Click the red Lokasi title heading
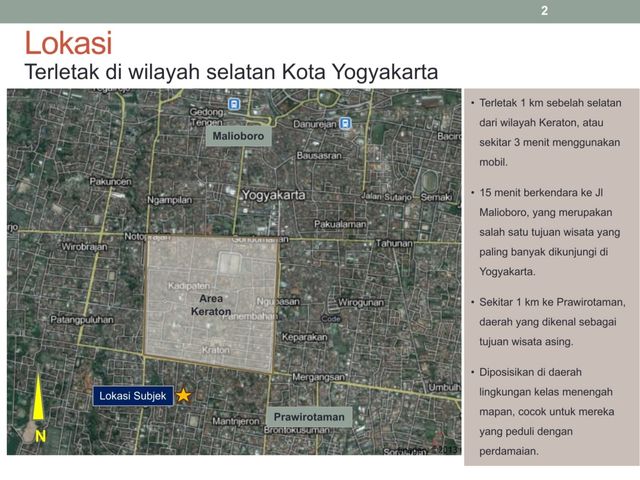The image size is (640, 480). [68, 43]
